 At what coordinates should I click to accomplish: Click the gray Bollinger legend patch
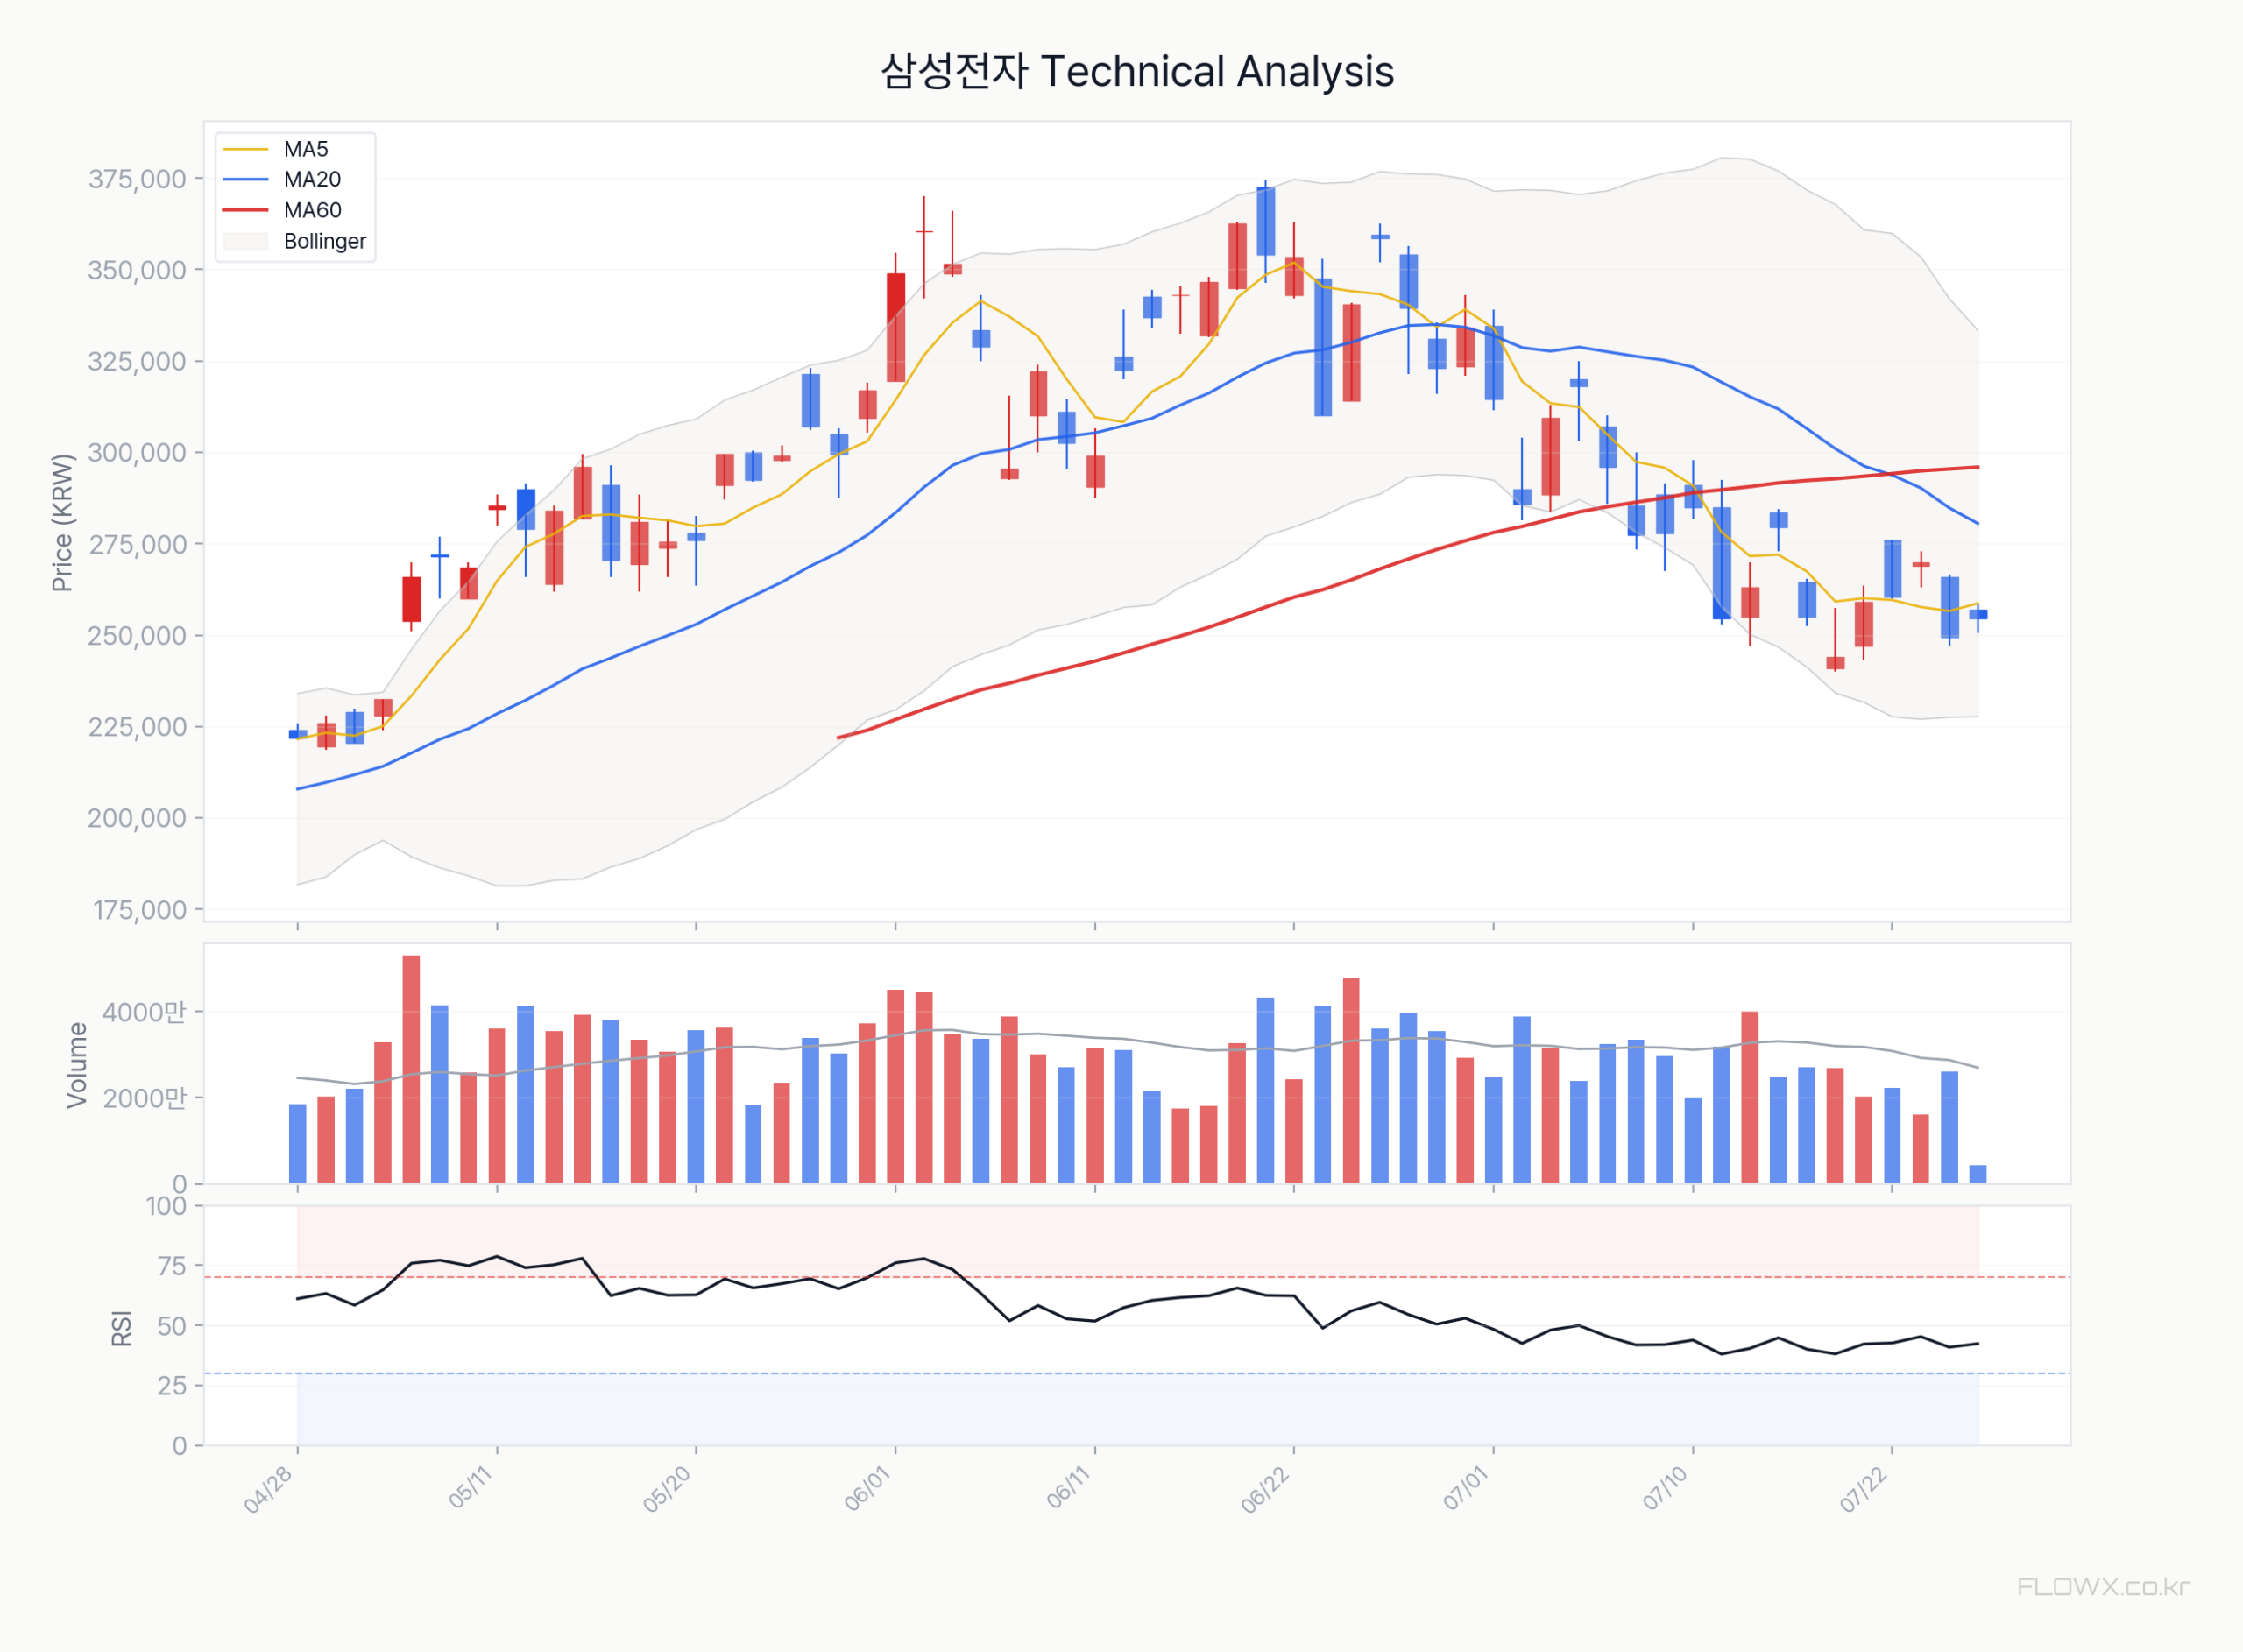point(245,241)
